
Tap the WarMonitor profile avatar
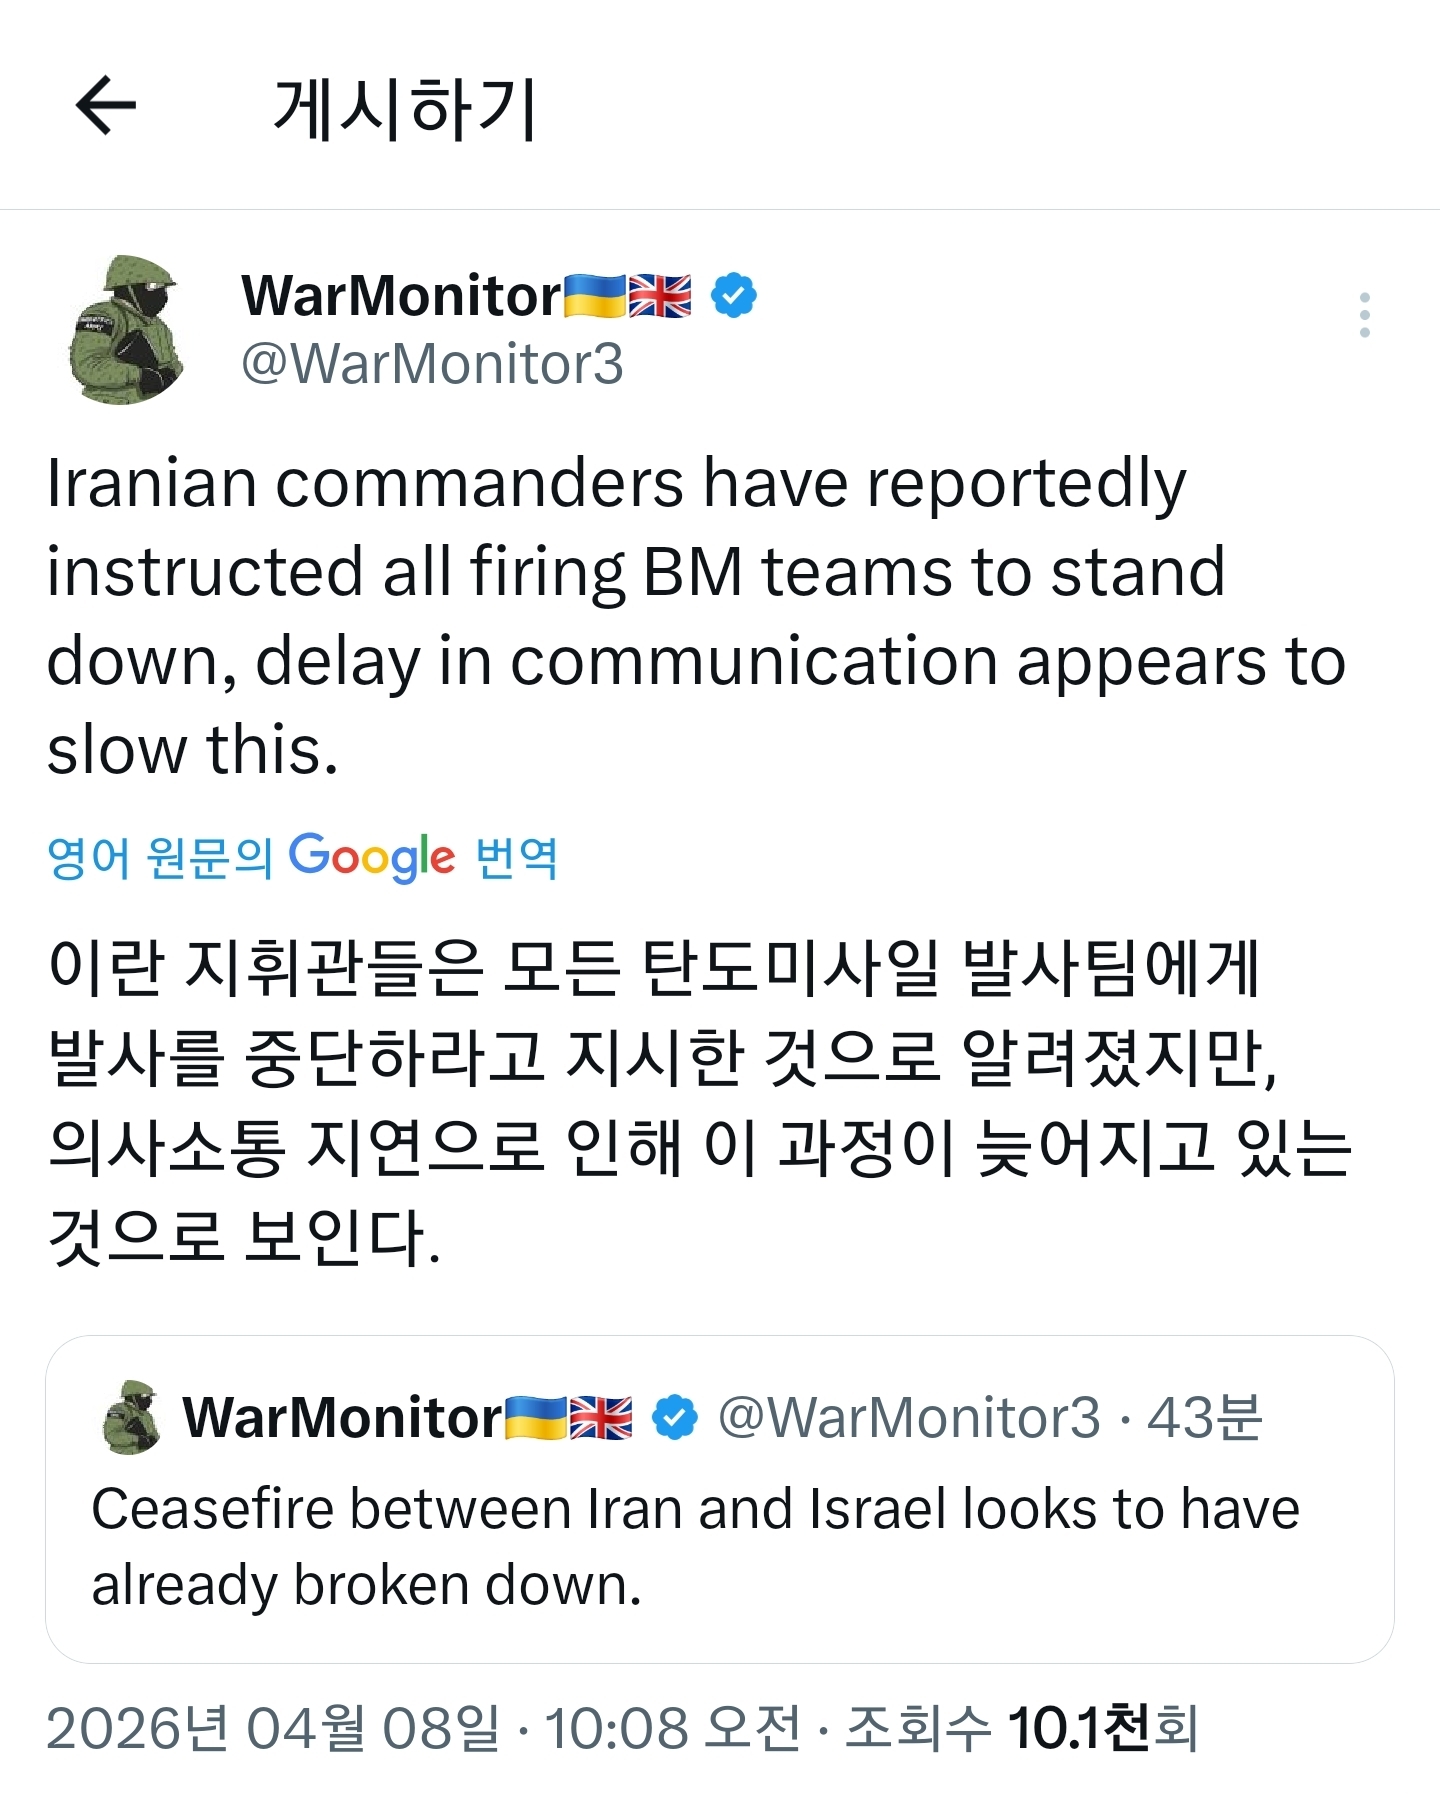coord(126,329)
